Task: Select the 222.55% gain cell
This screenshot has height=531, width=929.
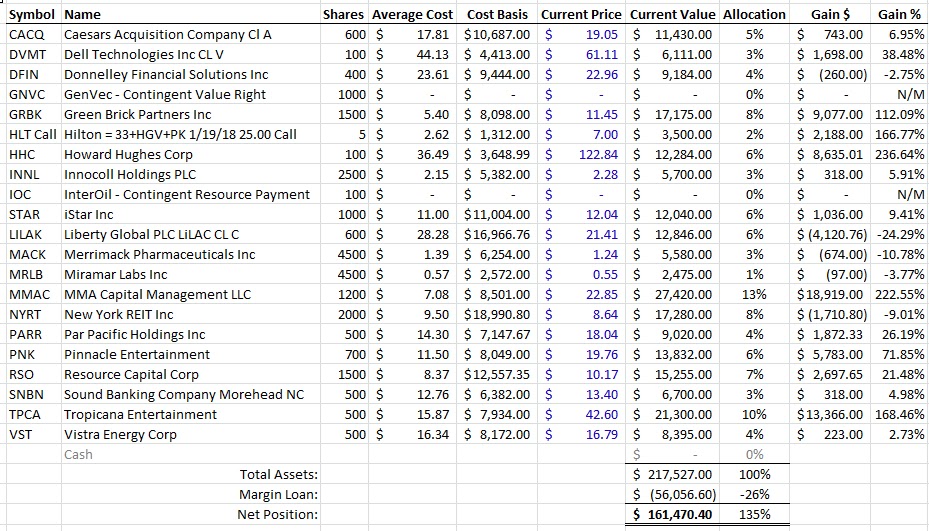Action: click(899, 295)
